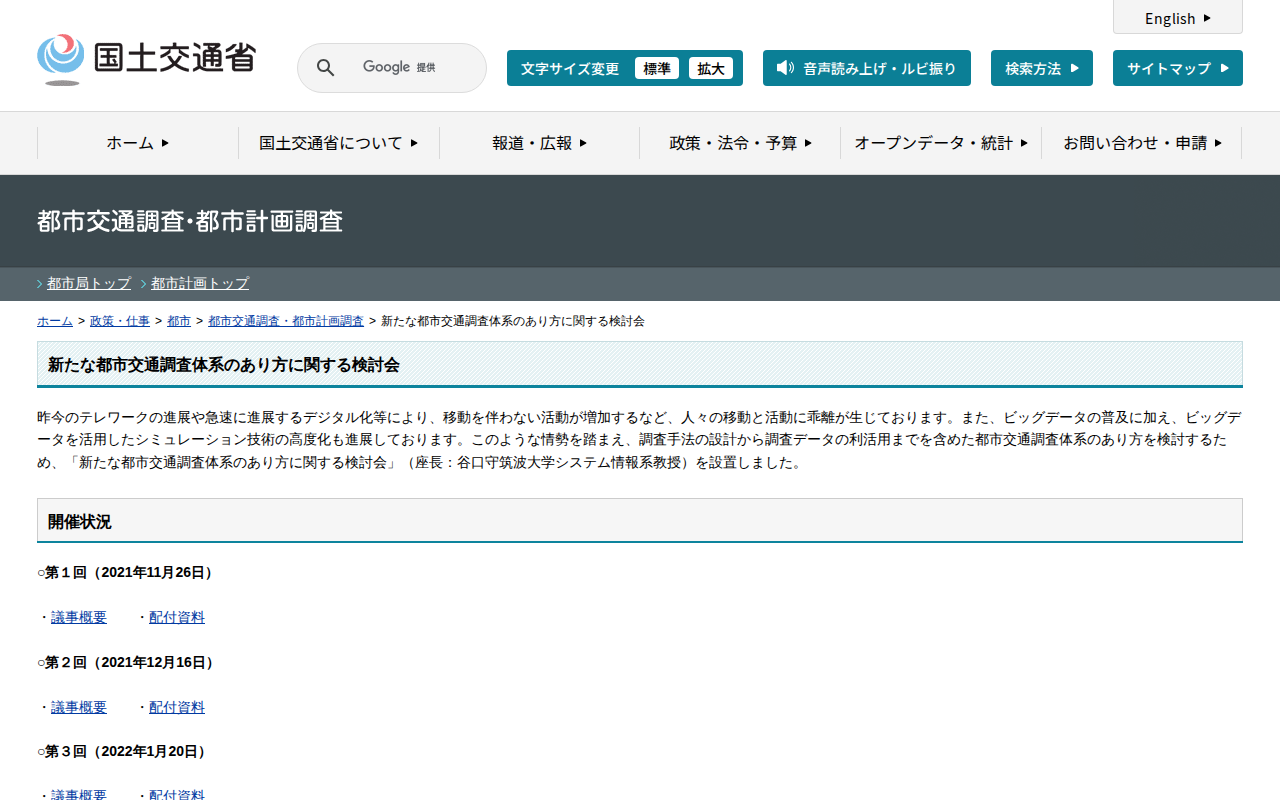
Task: Click the search magnifier icon
Action: pos(326,68)
